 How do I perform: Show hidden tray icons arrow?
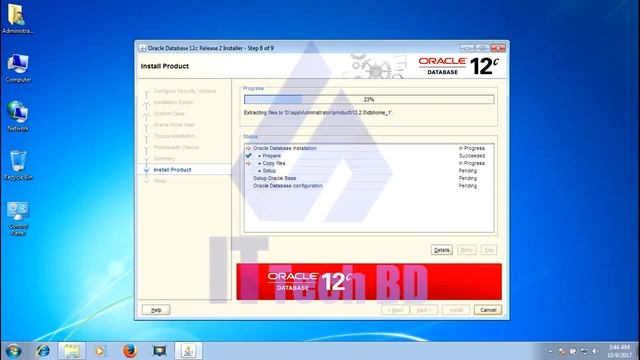pos(550,351)
